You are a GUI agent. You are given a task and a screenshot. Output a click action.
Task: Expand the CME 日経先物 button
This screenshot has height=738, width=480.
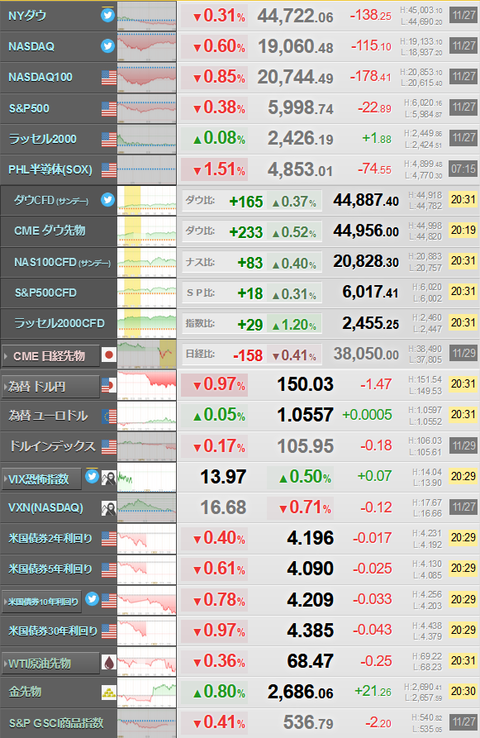coord(51,356)
